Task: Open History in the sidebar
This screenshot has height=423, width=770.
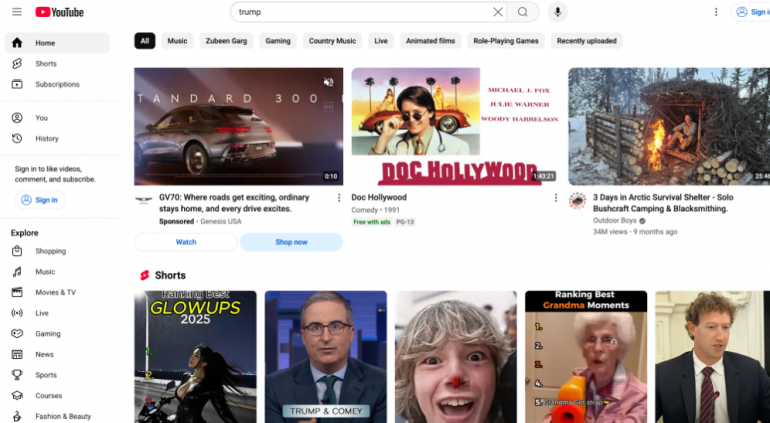Action: [x=57, y=139]
